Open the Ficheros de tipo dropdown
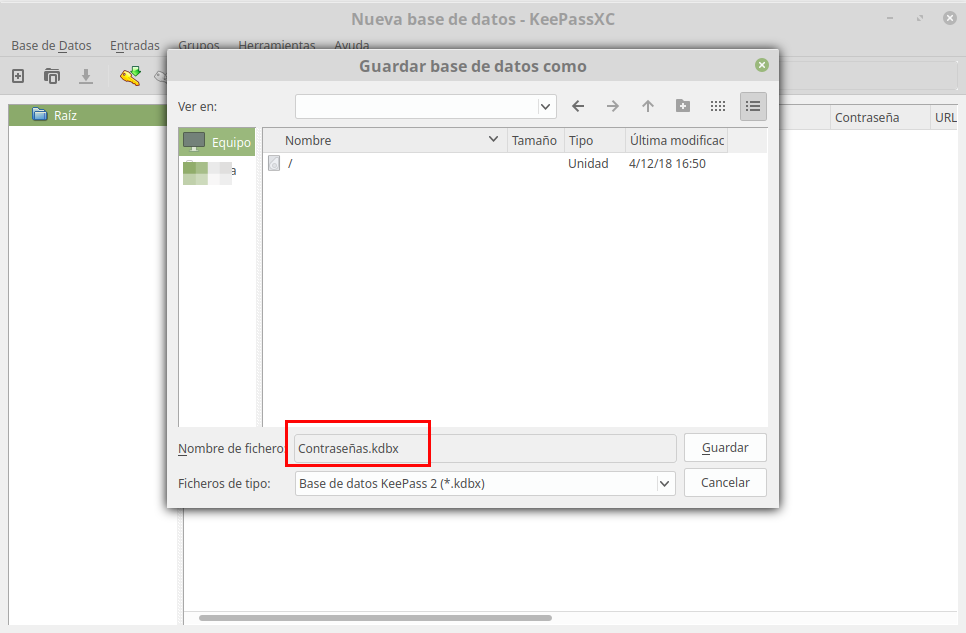Viewport: 966px width, 633px height. pos(664,484)
